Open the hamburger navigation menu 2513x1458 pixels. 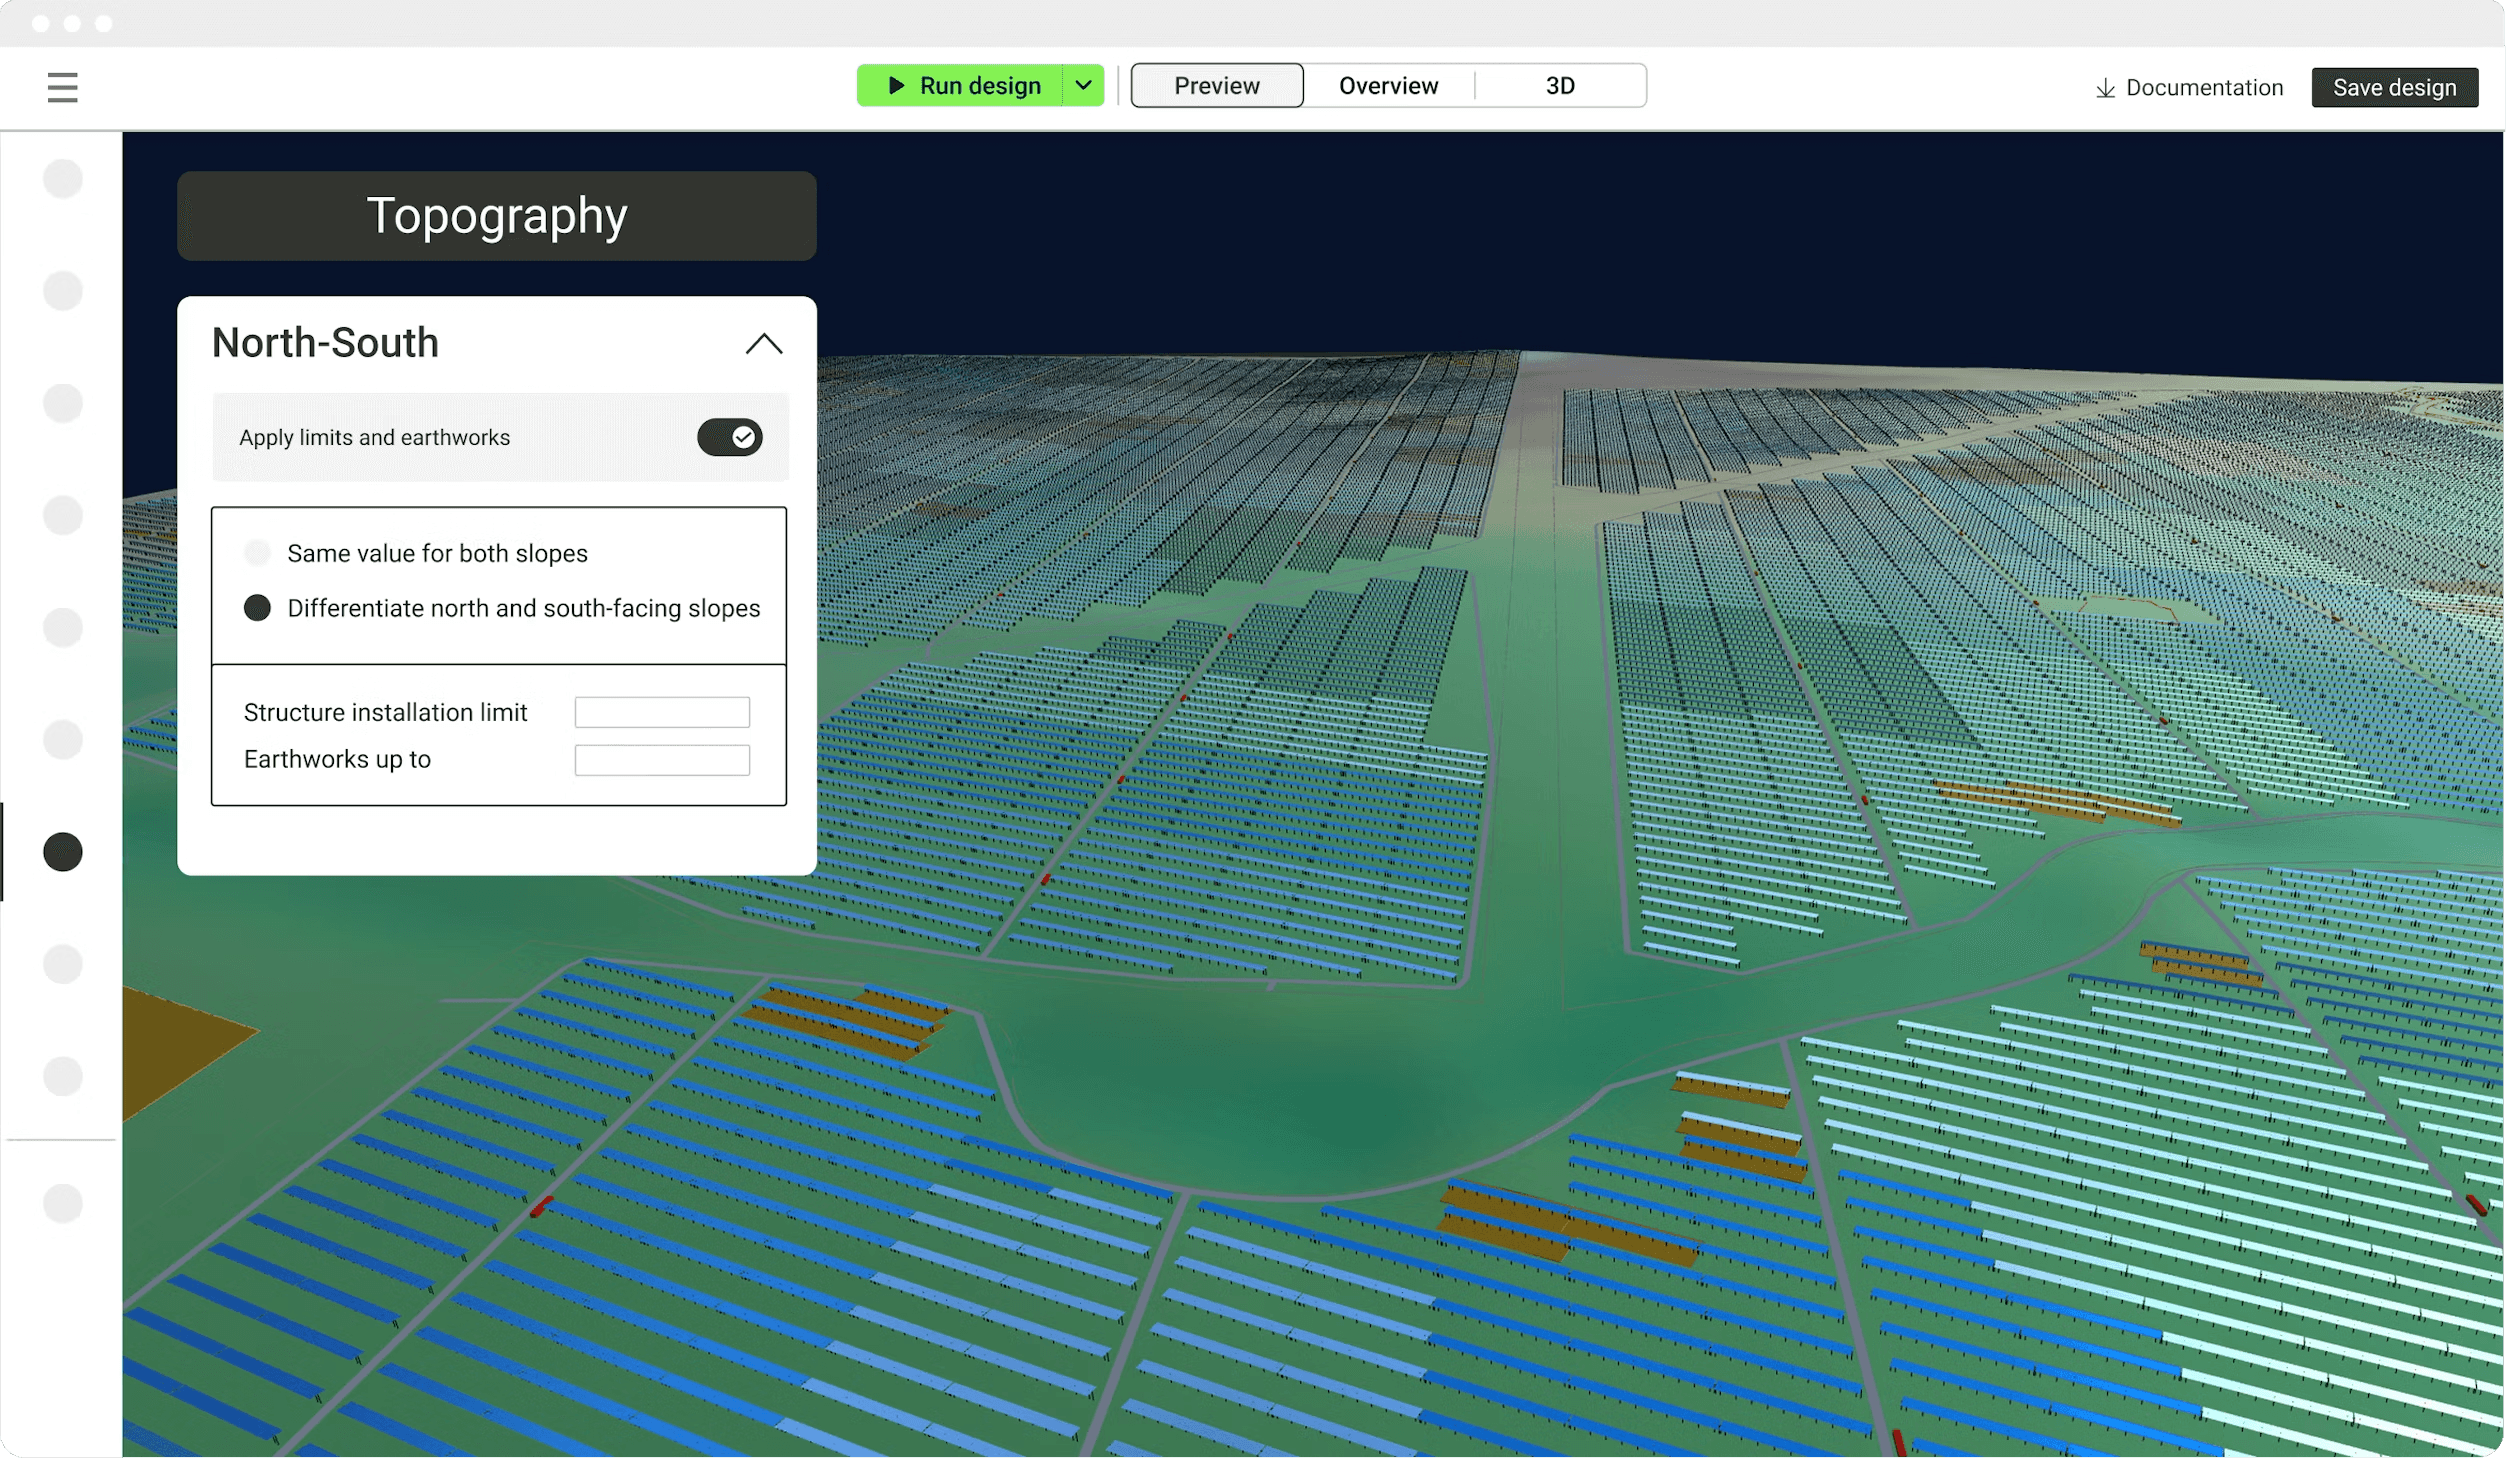pyautogui.click(x=61, y=87)
